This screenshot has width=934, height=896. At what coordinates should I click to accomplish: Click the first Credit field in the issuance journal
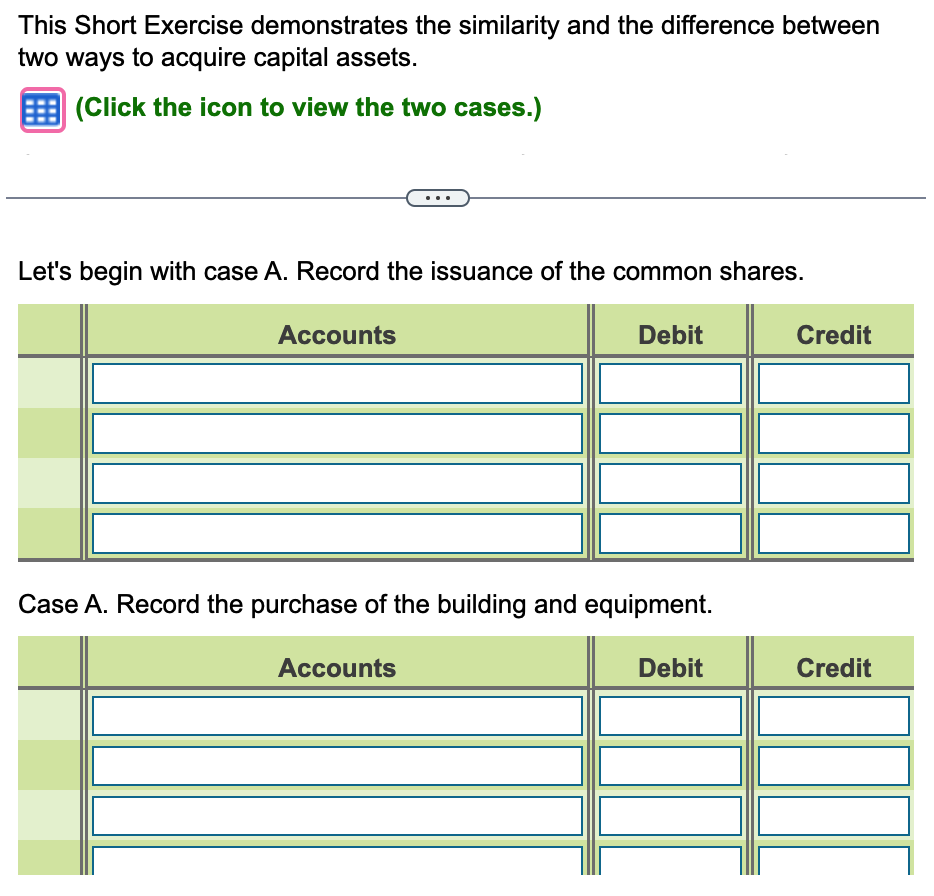[x=833, y=383]
